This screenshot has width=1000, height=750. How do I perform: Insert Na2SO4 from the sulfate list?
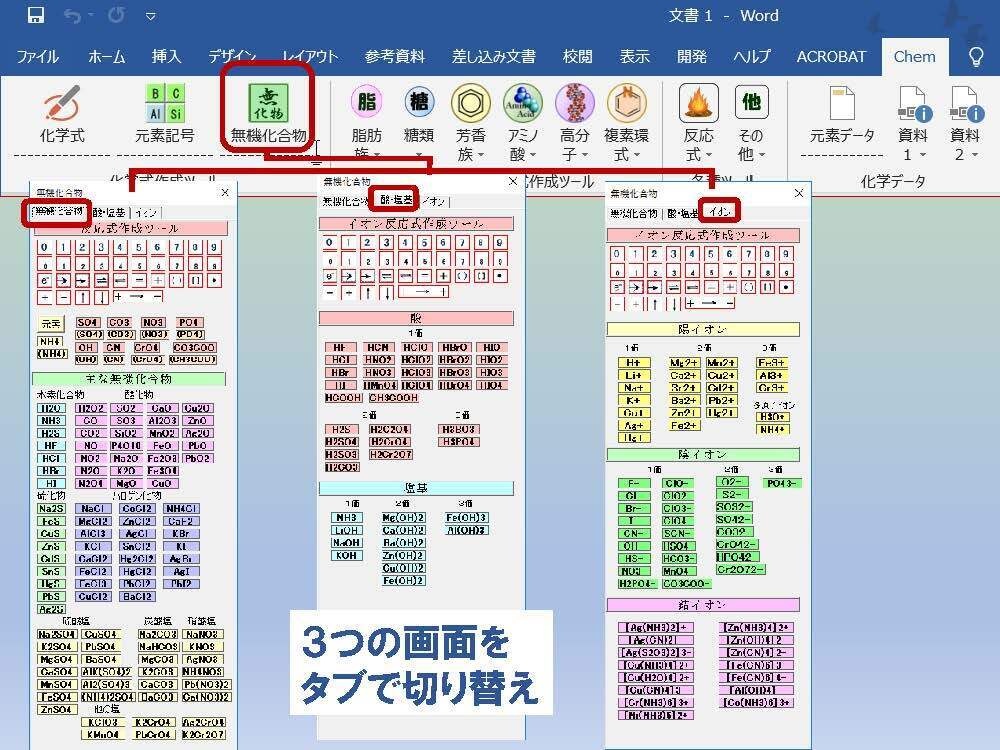57,634
